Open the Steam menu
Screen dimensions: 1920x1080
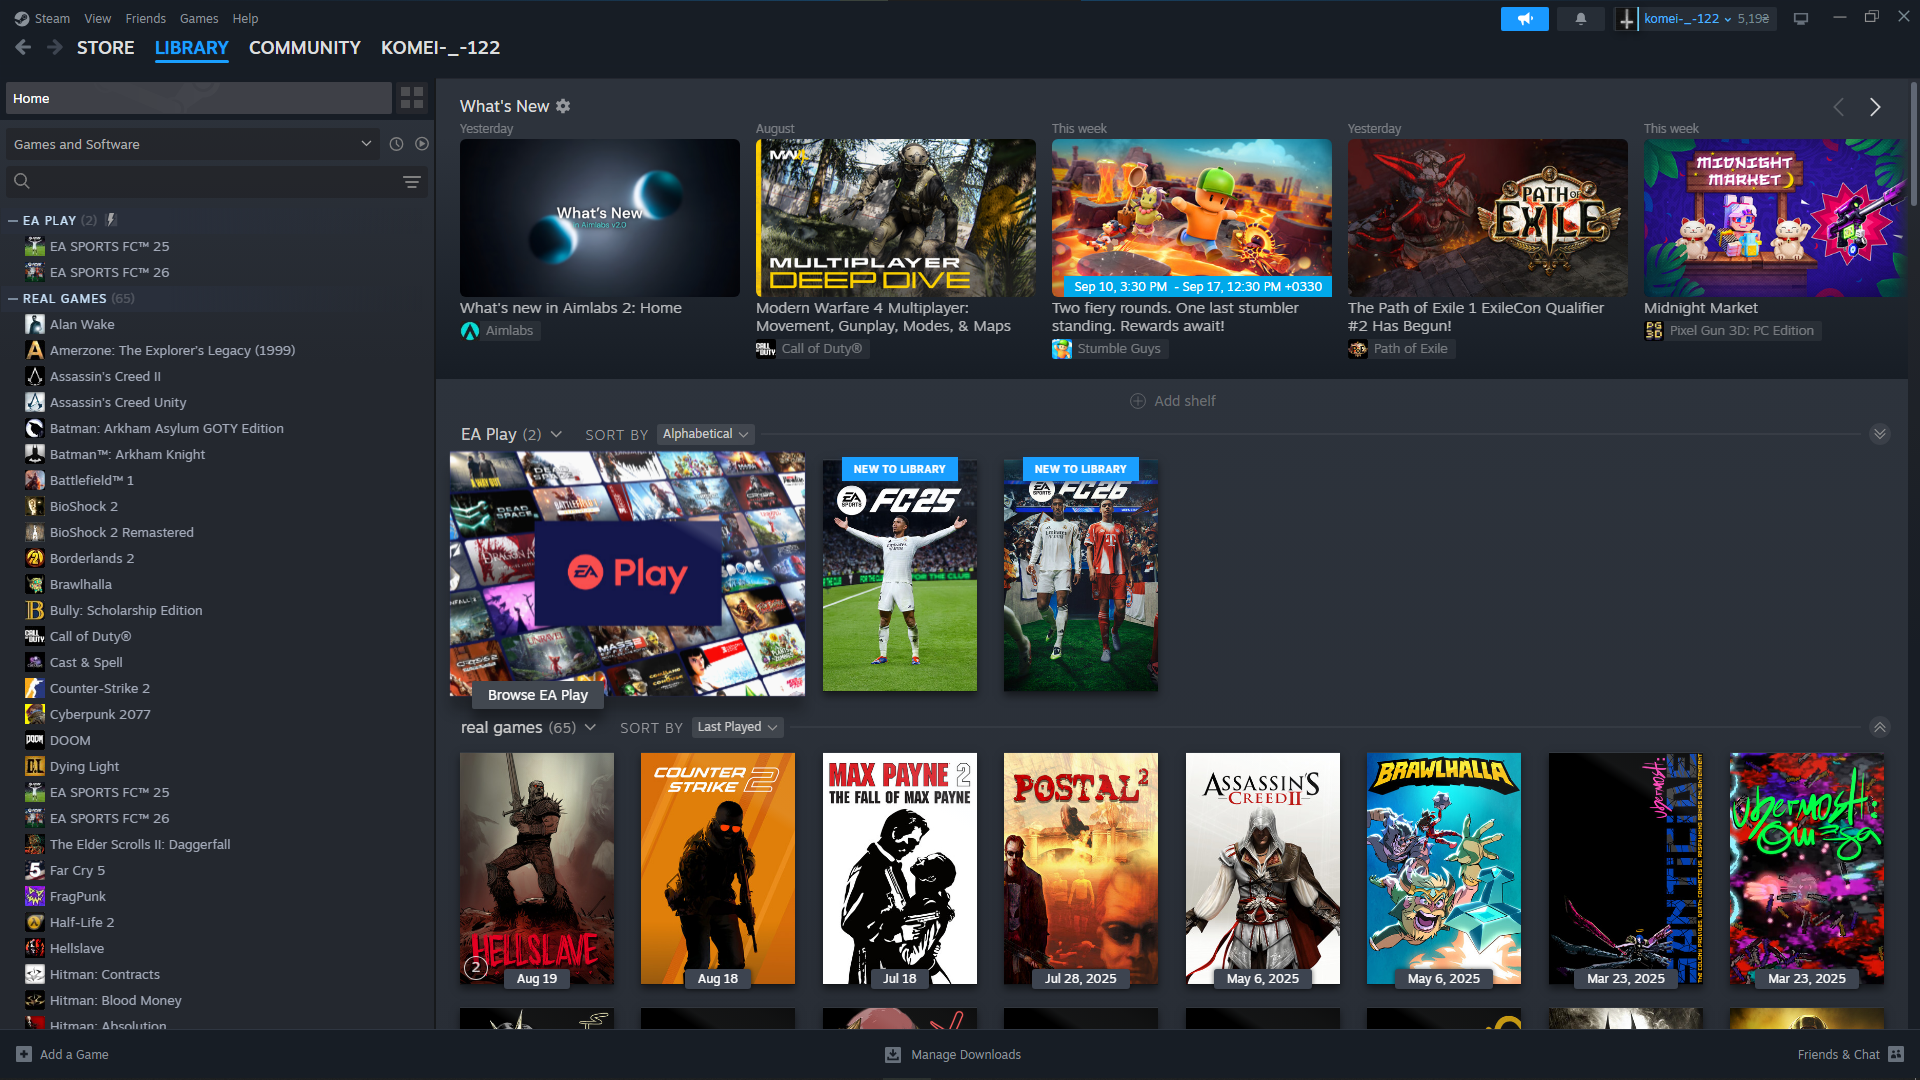[52, 18]
